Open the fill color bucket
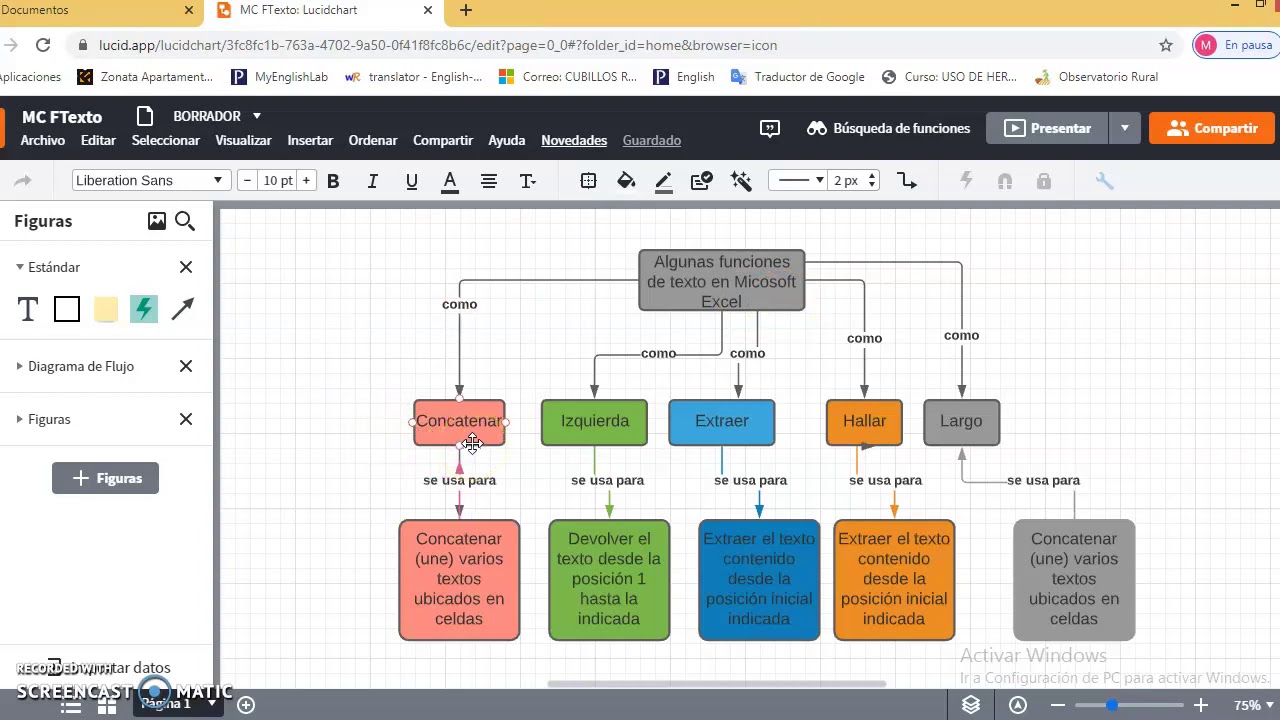This screenshot has height=720, width=1280. pyautogui.click(x=626, y=181)
